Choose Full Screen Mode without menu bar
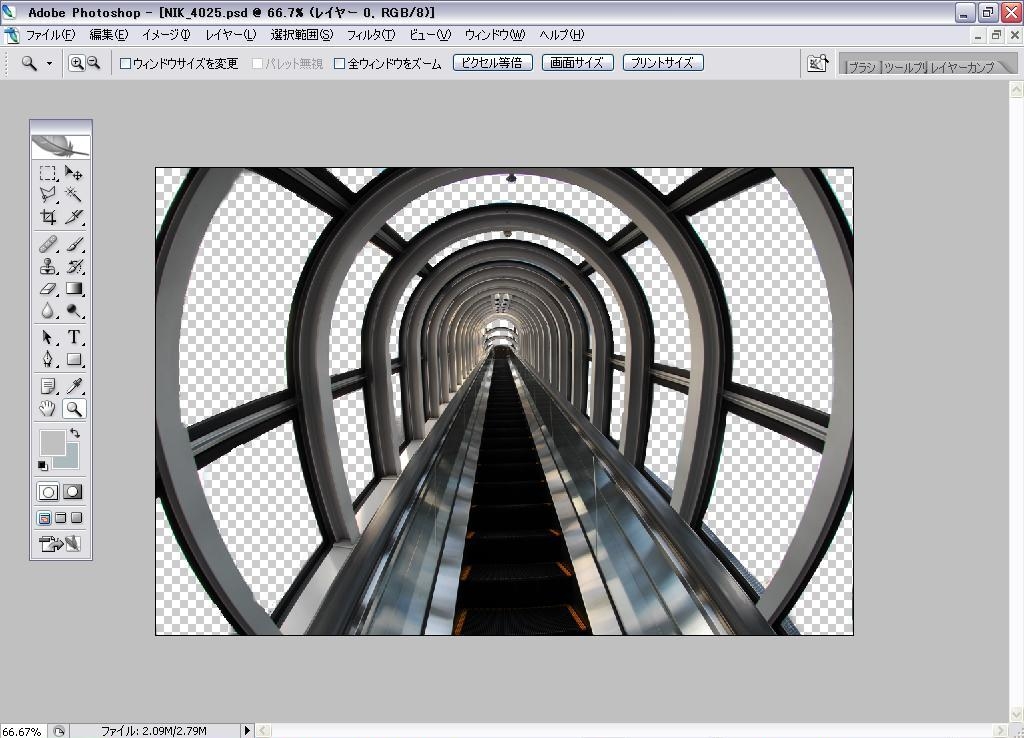The image size is (1024, 738). pyautogui.click(x=76, y=518)
